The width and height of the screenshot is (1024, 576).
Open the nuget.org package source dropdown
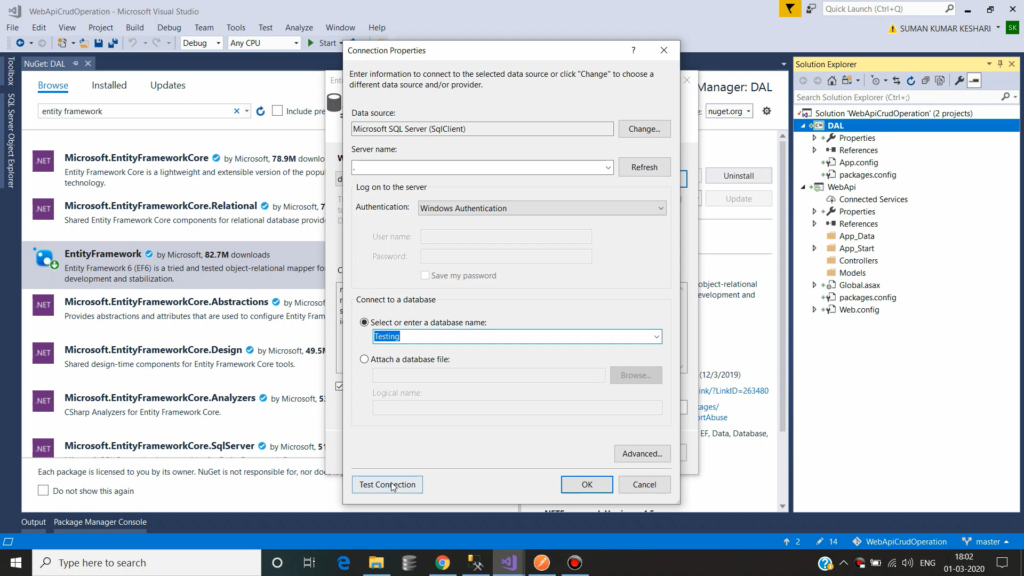729,111
